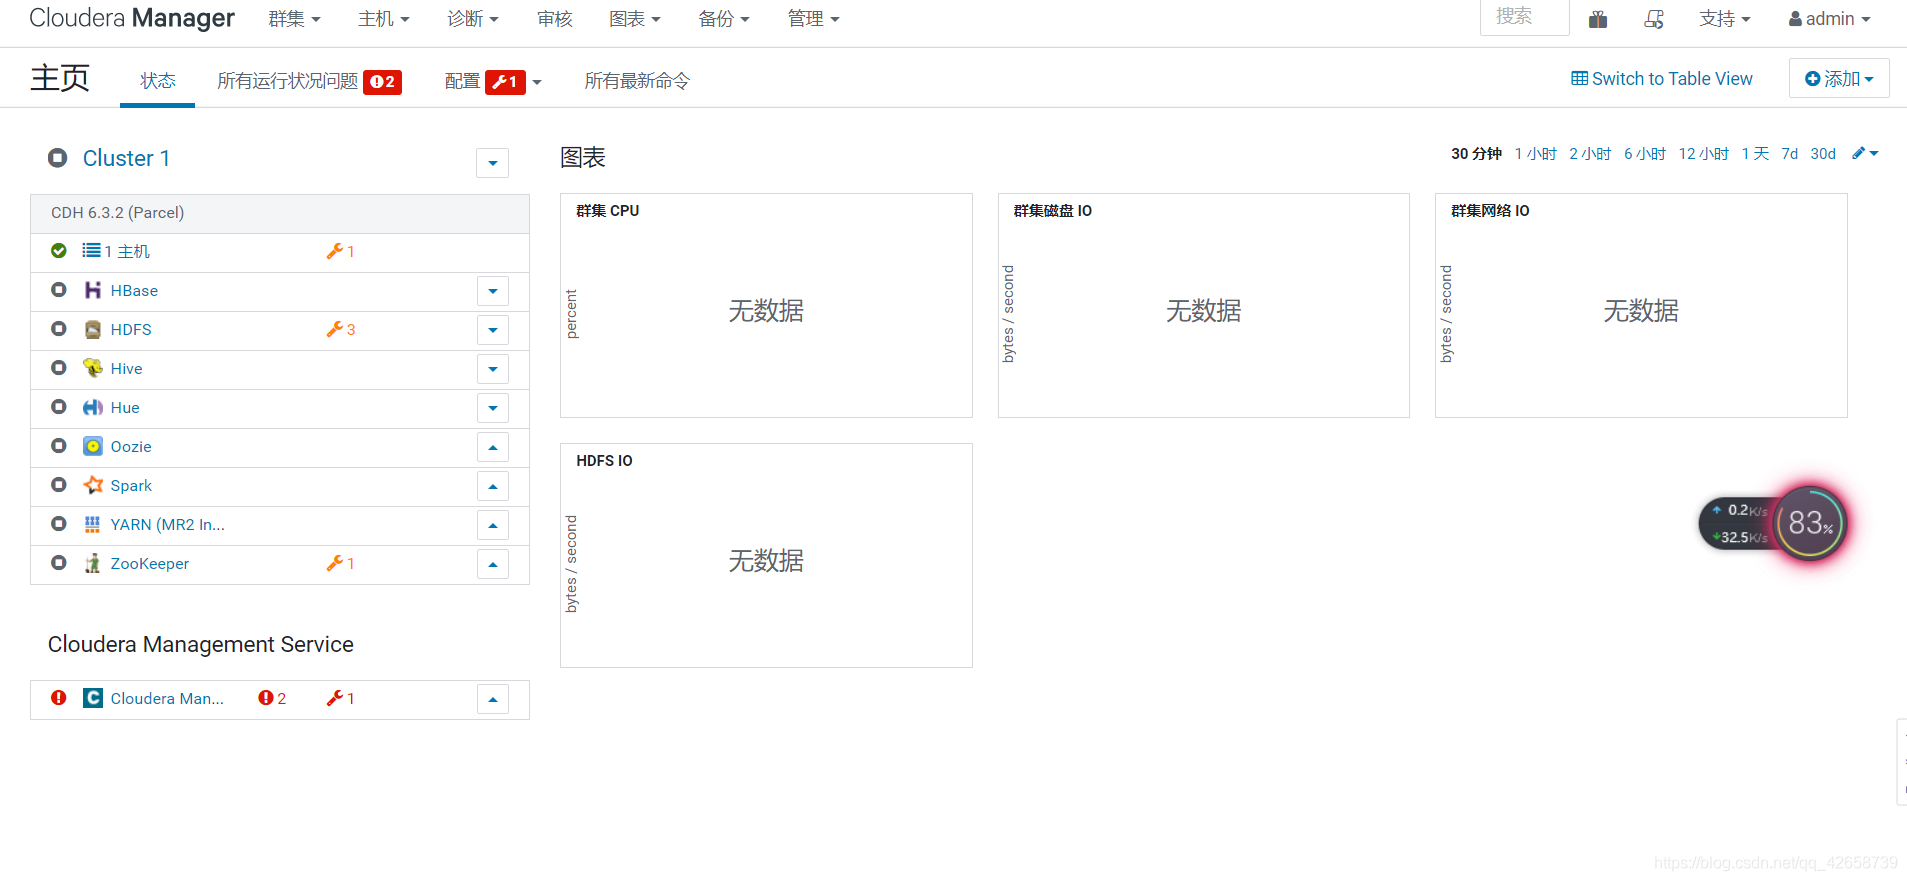
Task: Set chart time range to 1 小时
Action: pyautogui.click(x=1535, y=153)
